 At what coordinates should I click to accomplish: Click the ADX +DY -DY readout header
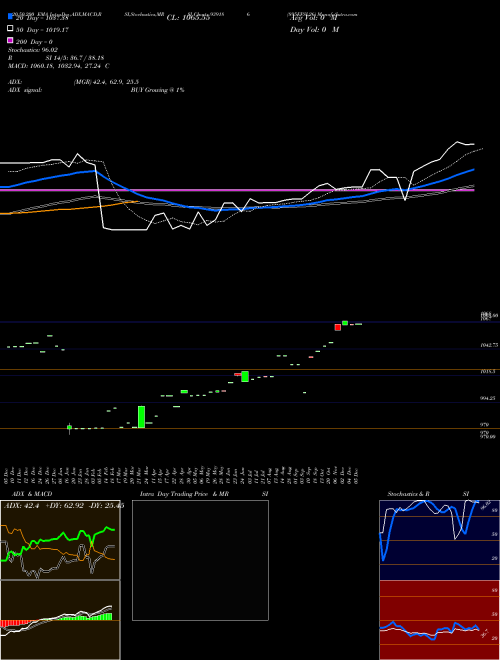click(x=64, y=506)
